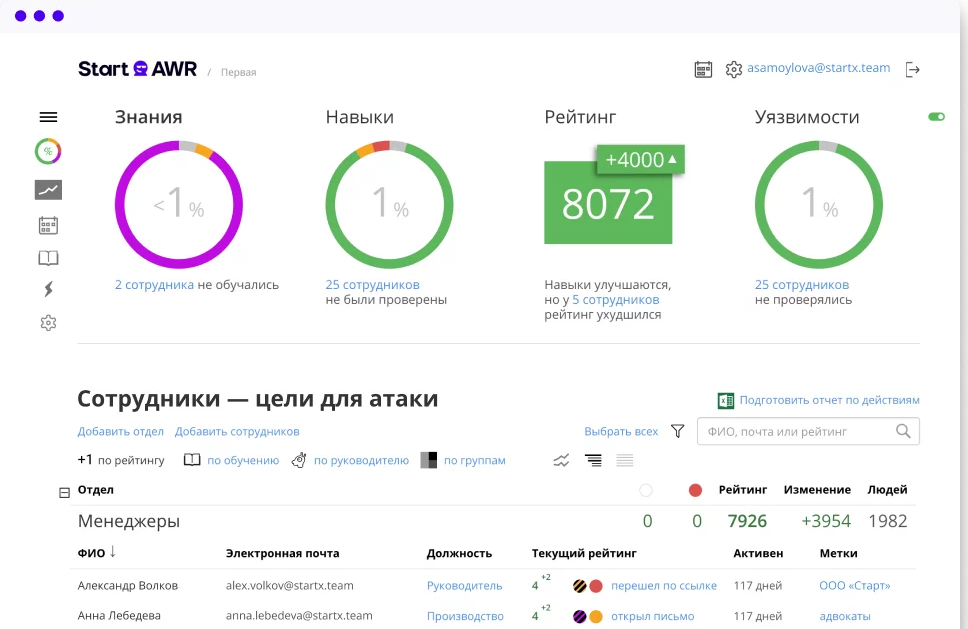Click '25 сотрудников' under Навыки
Viewport: 968px width, 629px height.
coord(372,285)
